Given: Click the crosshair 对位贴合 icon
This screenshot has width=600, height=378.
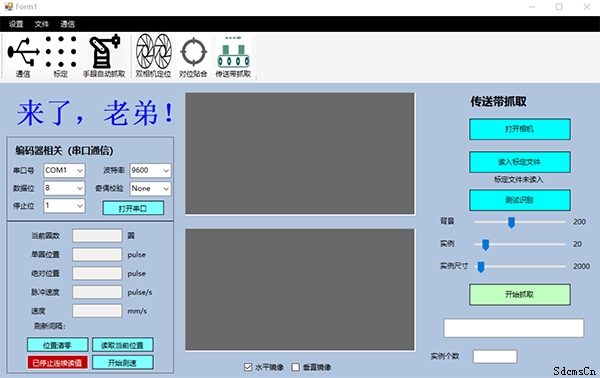Looking at the screenshot, I should click(x=193, y=57).
